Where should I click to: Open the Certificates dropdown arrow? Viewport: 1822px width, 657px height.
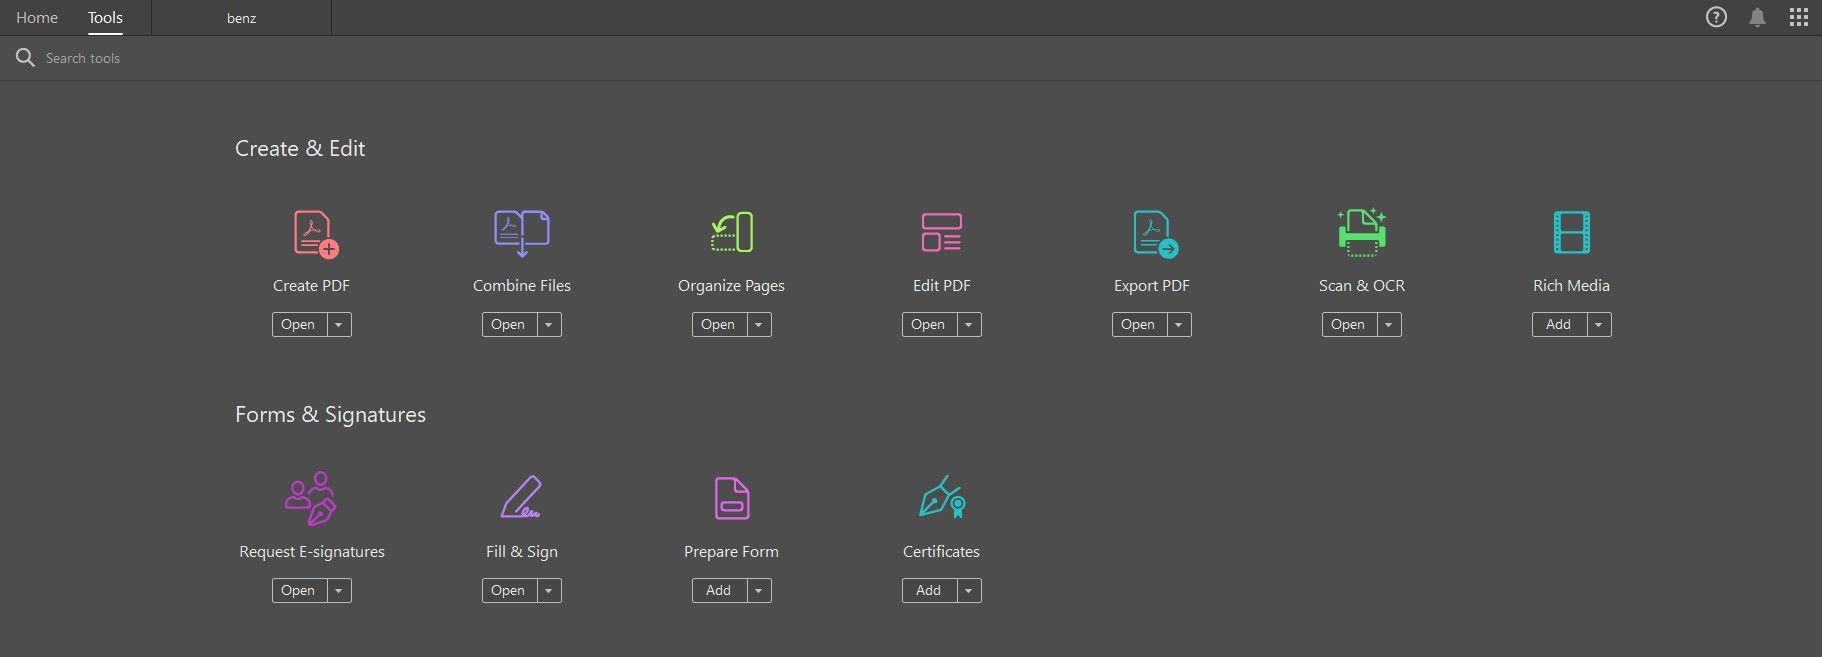(969, 590)
